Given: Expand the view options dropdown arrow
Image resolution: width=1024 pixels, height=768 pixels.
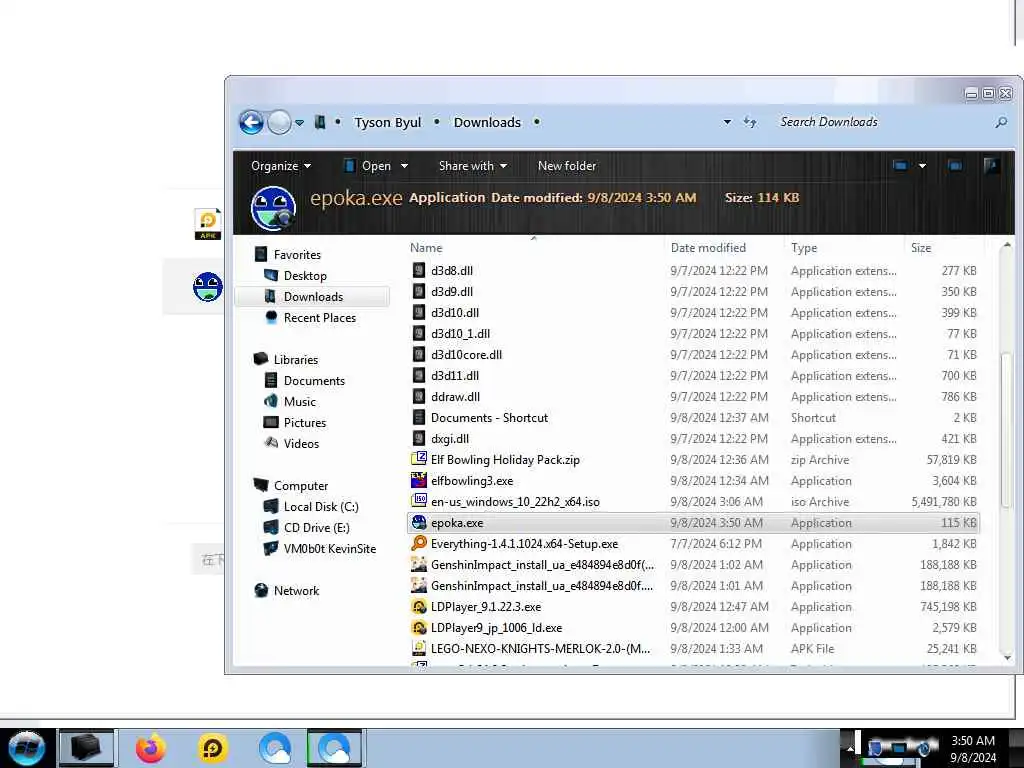Looking at the screenshot, I should click(922, 166).
